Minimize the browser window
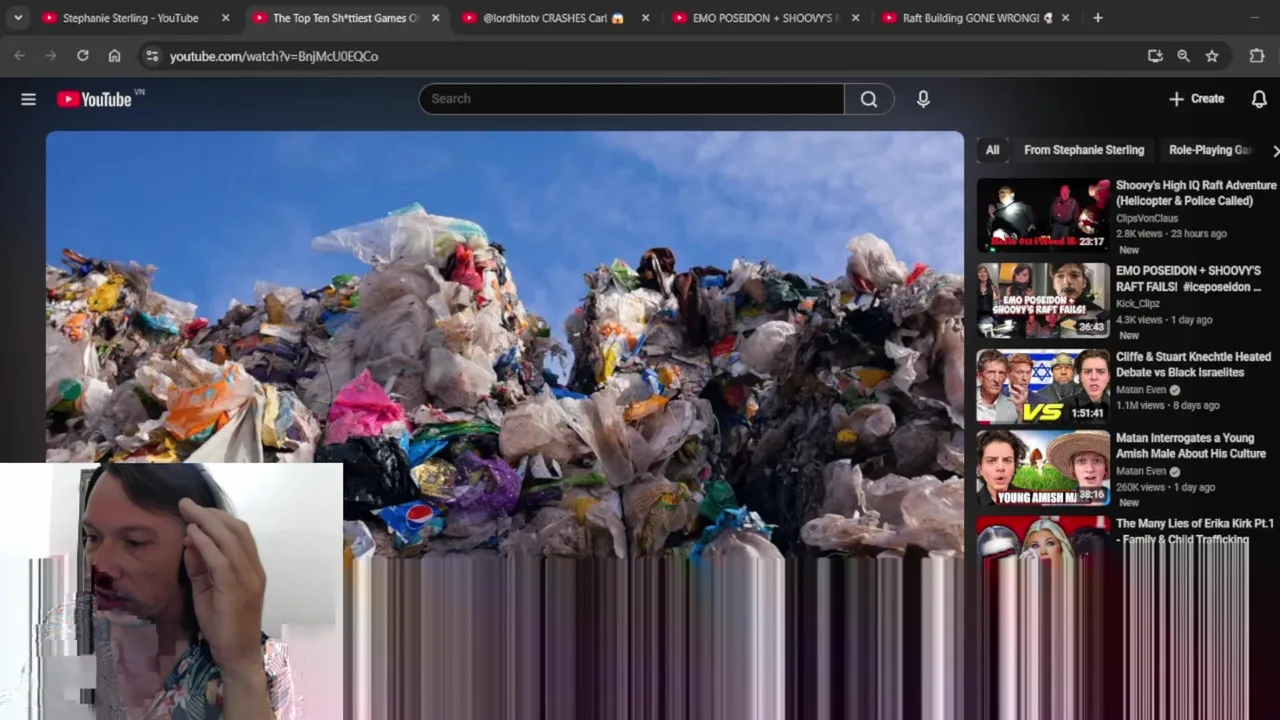1280x720 pixels. coord(1254,18)
